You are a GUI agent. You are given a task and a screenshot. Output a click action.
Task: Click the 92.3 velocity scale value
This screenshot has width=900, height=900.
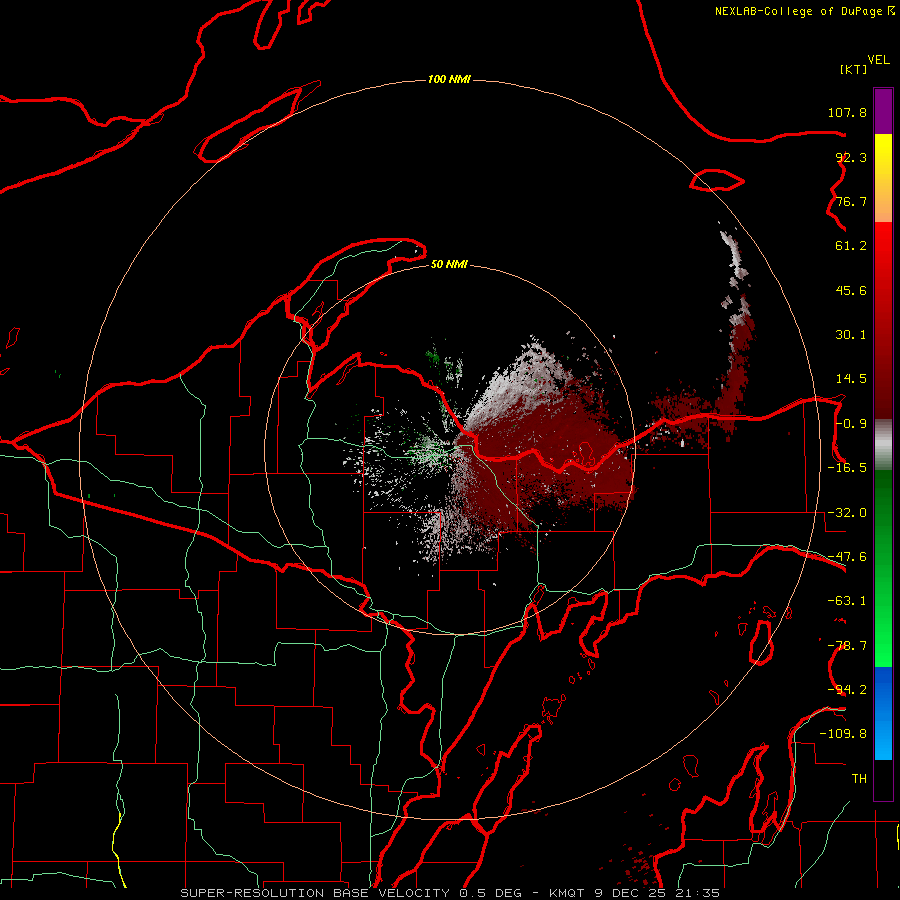tap(851, 157)
